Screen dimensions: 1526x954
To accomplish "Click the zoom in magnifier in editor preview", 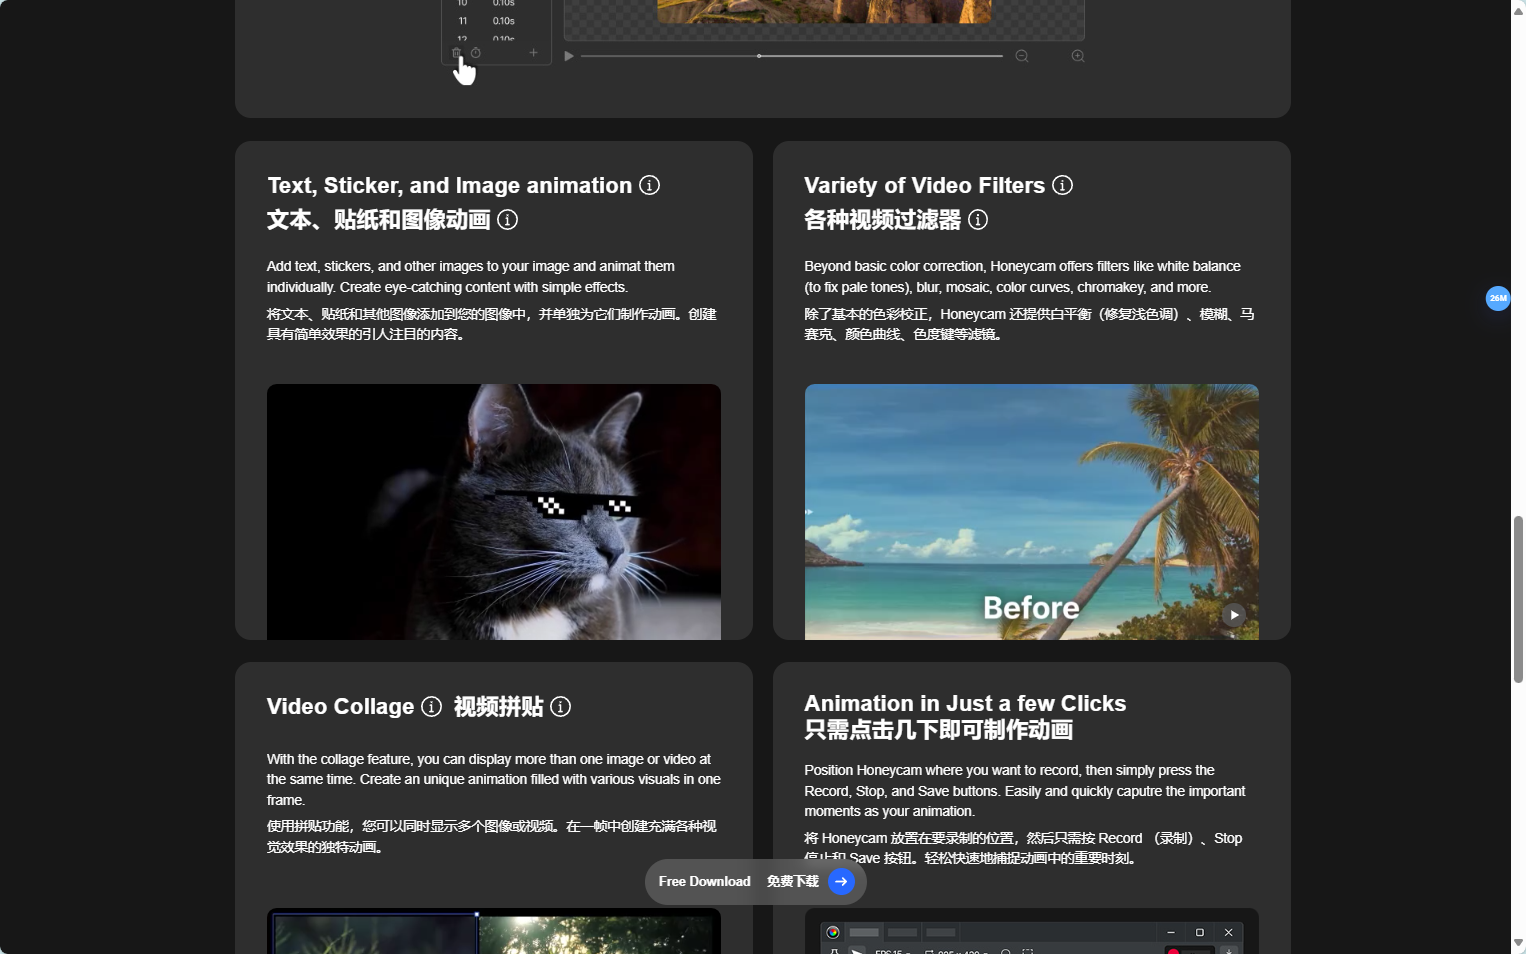I will coord(1078,56).
